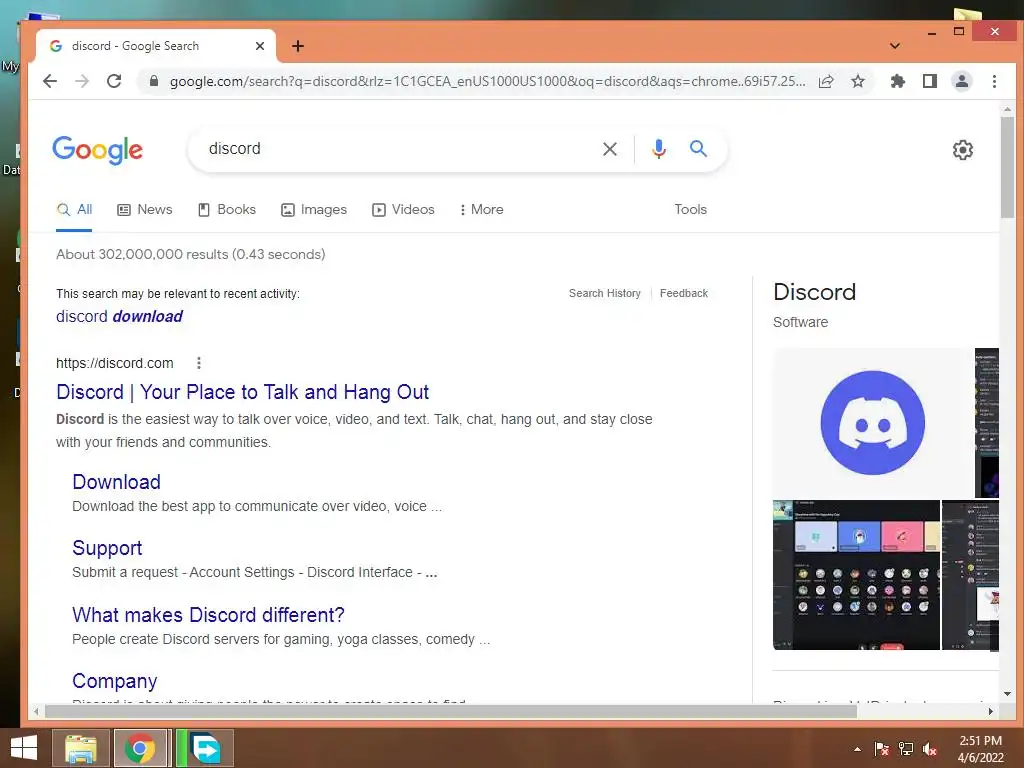Viewport: 1024px width, 768px height.
Task: Clear the search box with the X
Action: click(610, 149)
